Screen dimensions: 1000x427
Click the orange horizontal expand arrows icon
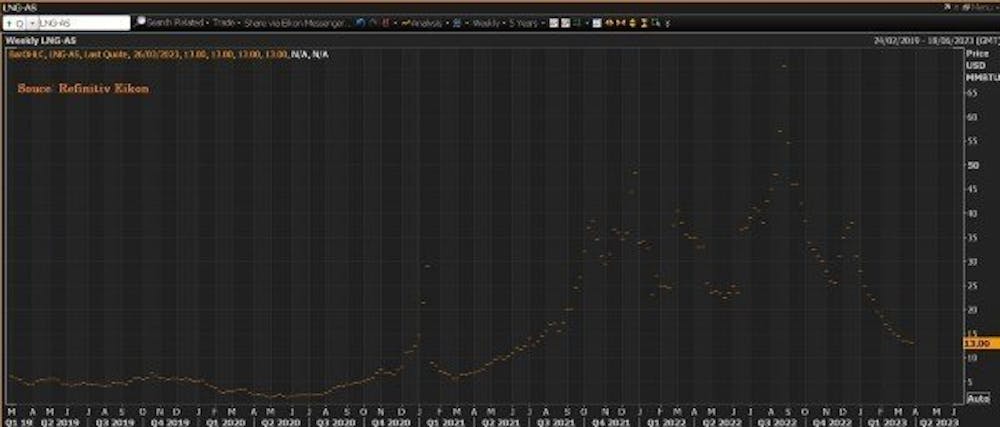tap(609, 22)
